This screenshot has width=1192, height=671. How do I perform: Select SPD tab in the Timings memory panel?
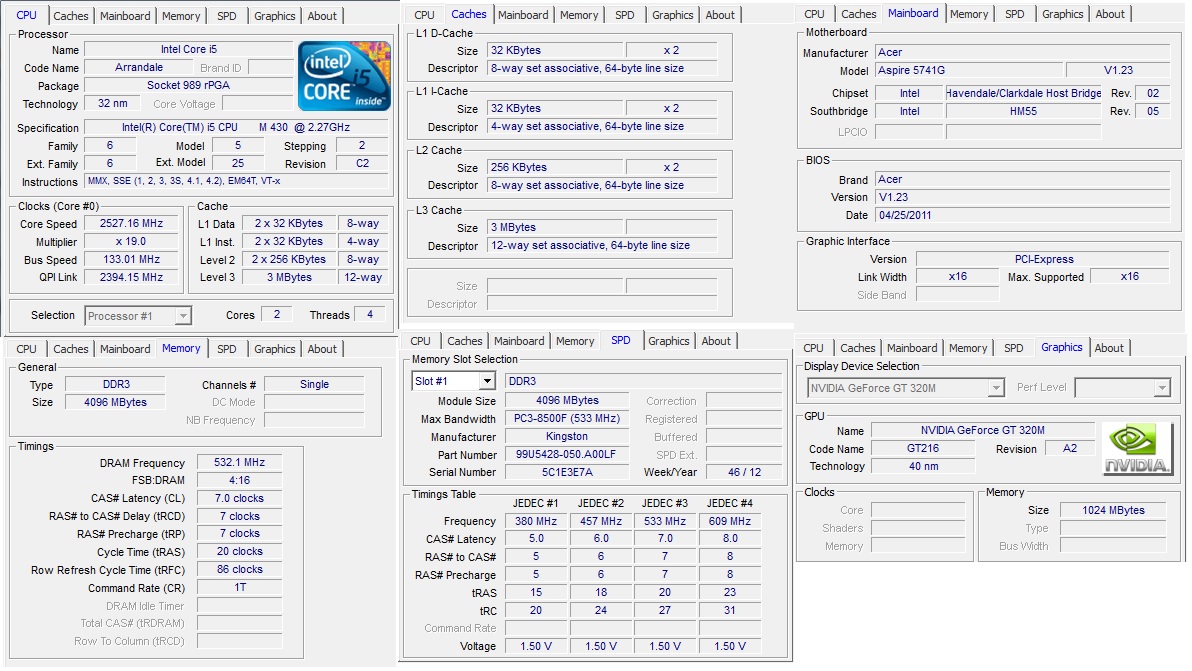click(x=227, y=350)
